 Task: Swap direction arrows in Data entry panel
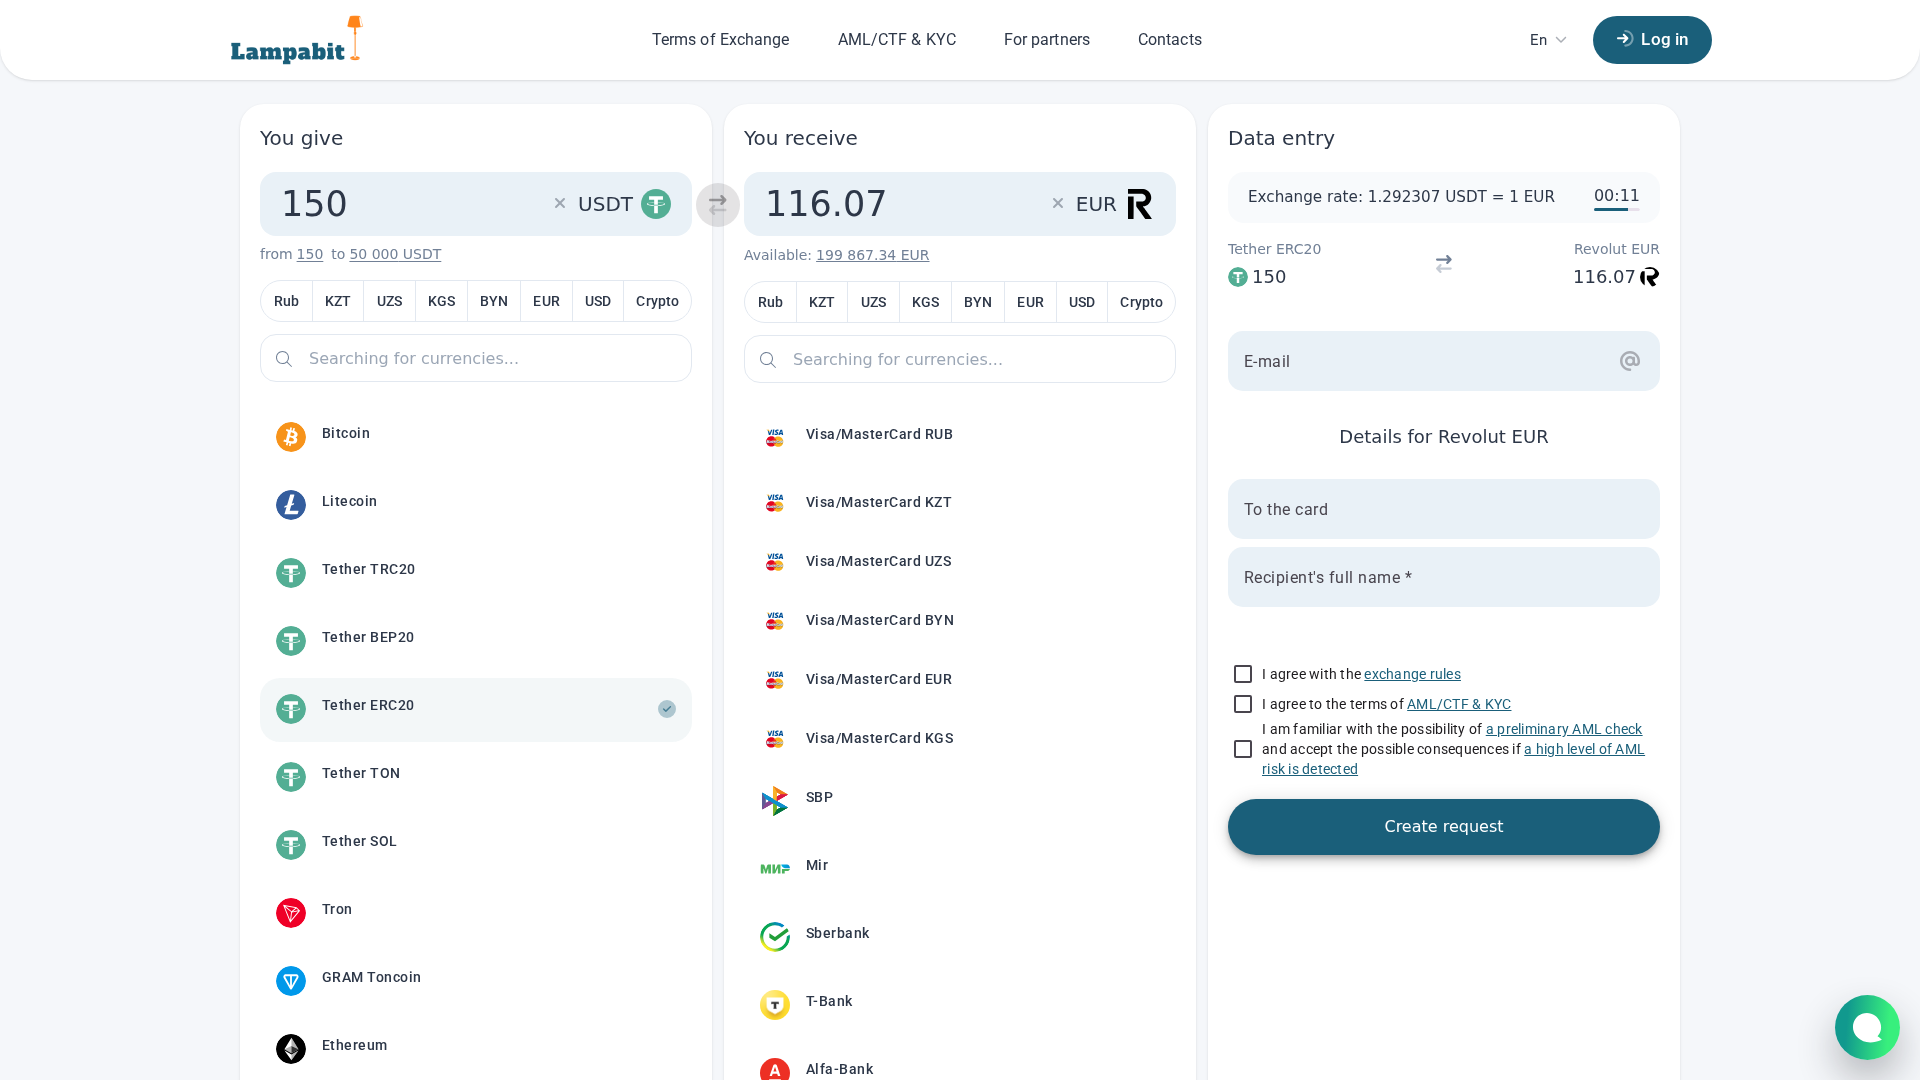tap(1443, 264)
